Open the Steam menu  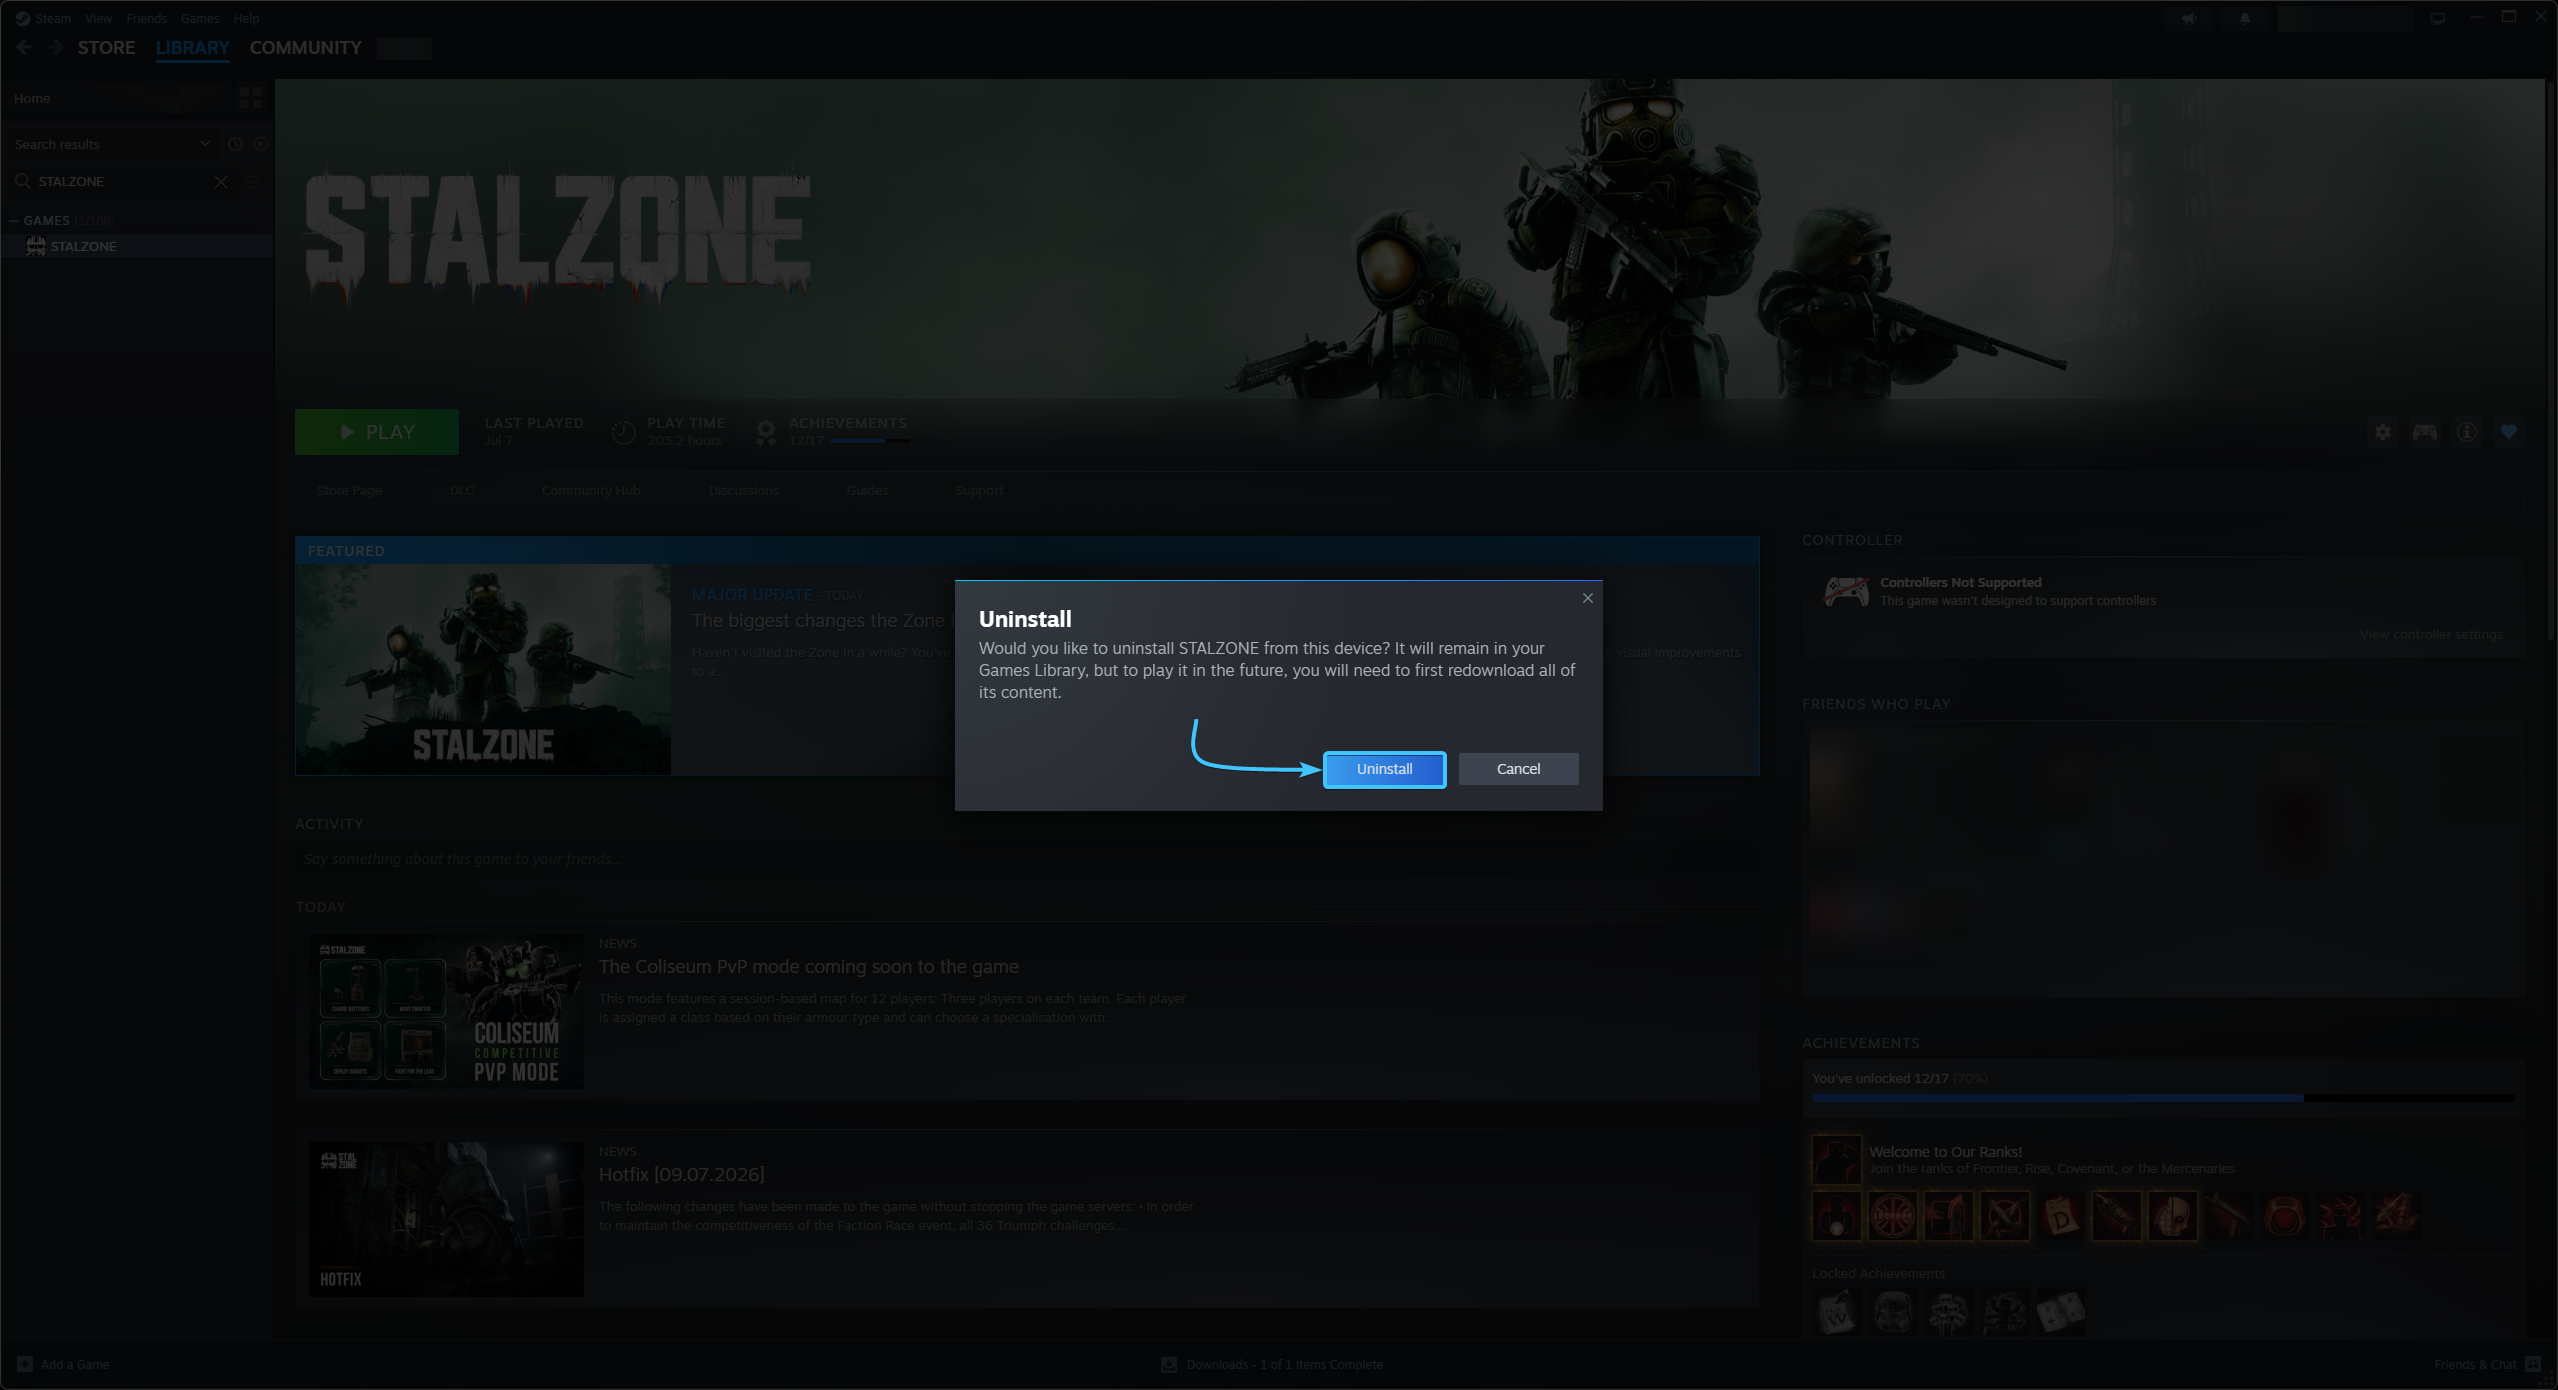(53, 18)
